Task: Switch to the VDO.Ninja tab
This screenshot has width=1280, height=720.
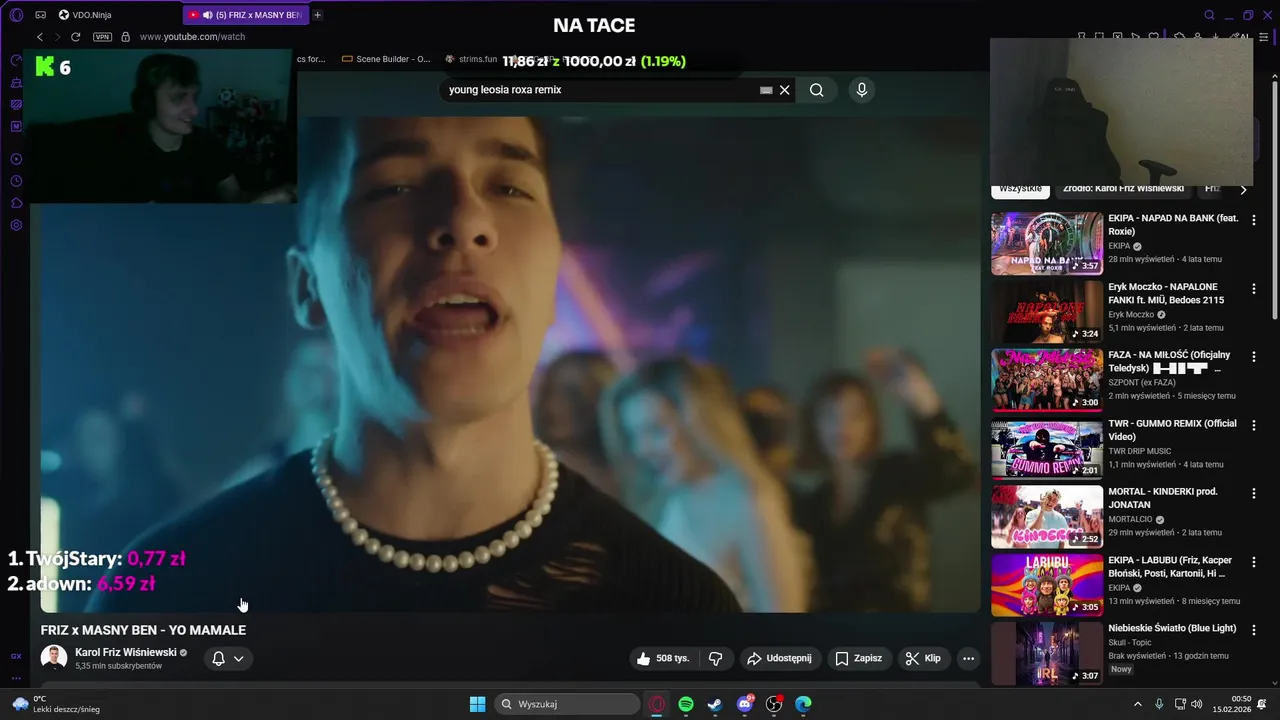Action: (85, 15)
